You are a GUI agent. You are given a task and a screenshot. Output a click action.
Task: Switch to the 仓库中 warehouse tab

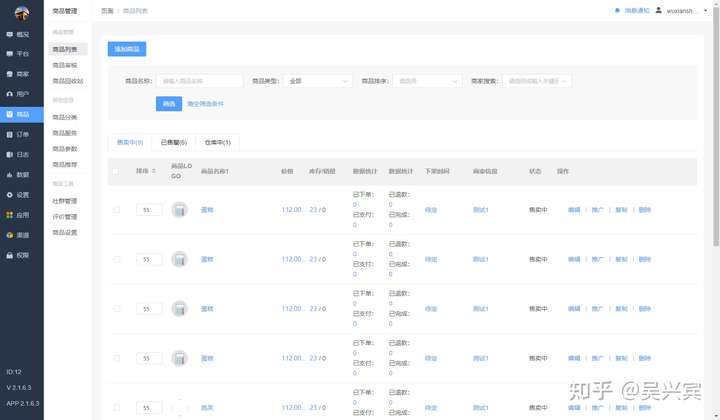coord(218,142)
